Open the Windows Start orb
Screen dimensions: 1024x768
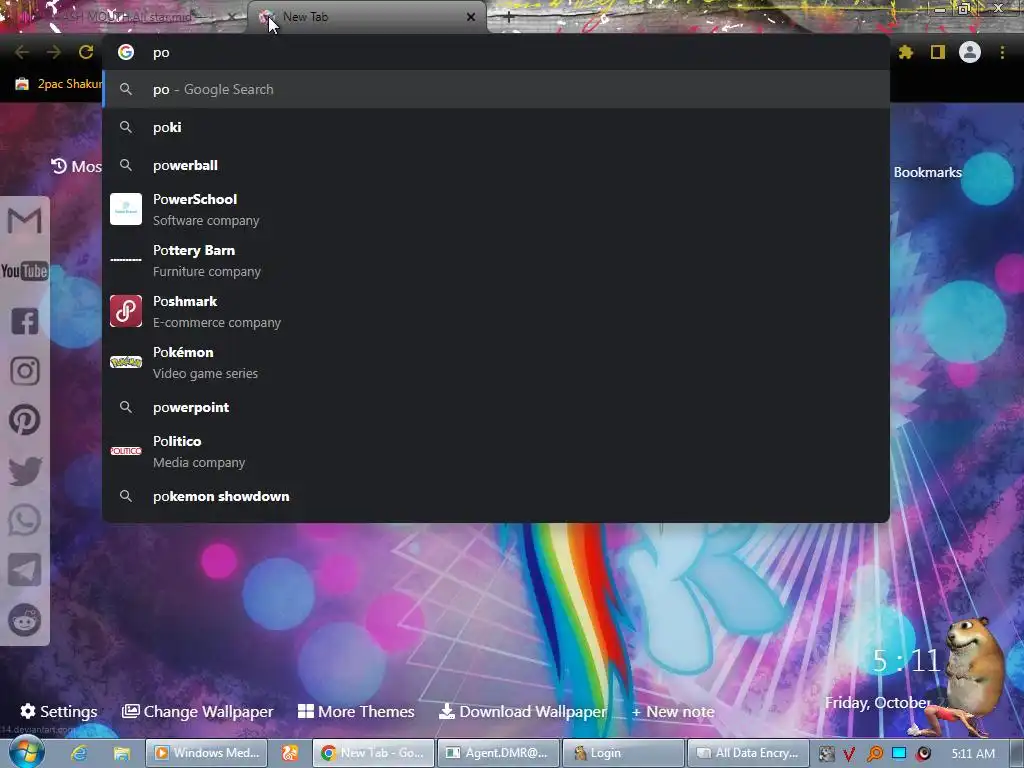(x=26, y=752)
